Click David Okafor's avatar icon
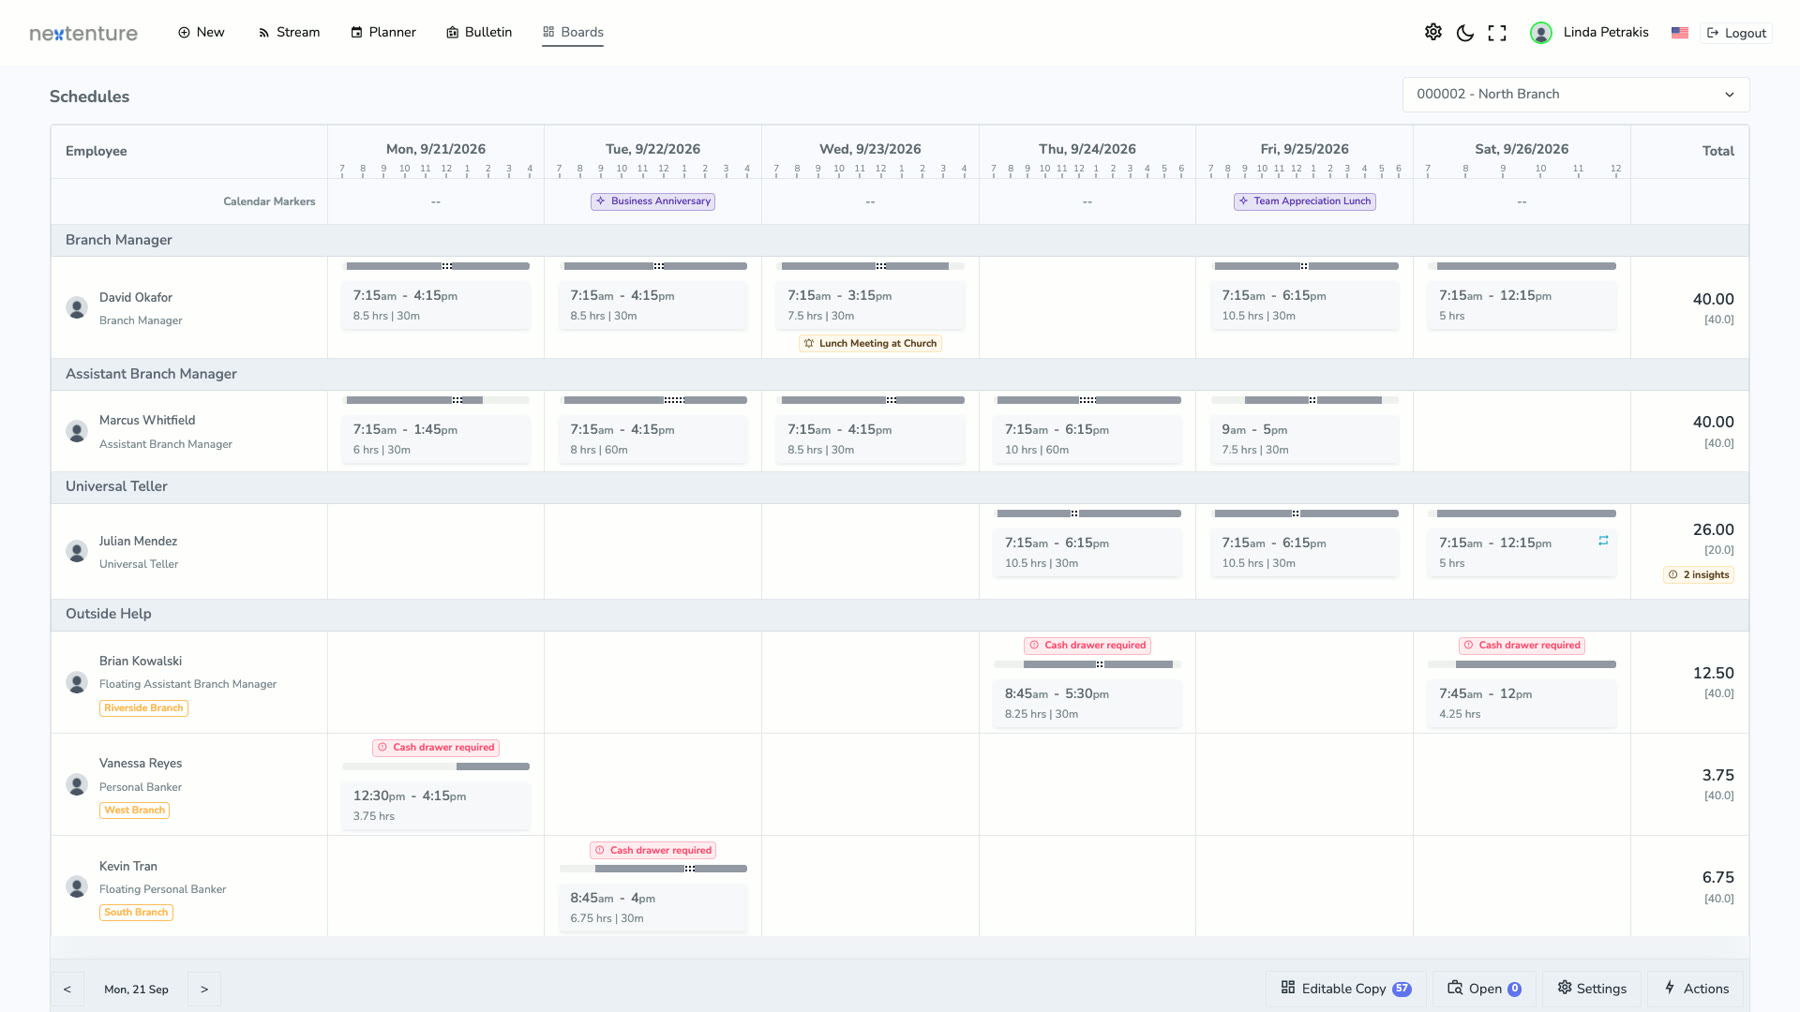 tap(77, 308)
